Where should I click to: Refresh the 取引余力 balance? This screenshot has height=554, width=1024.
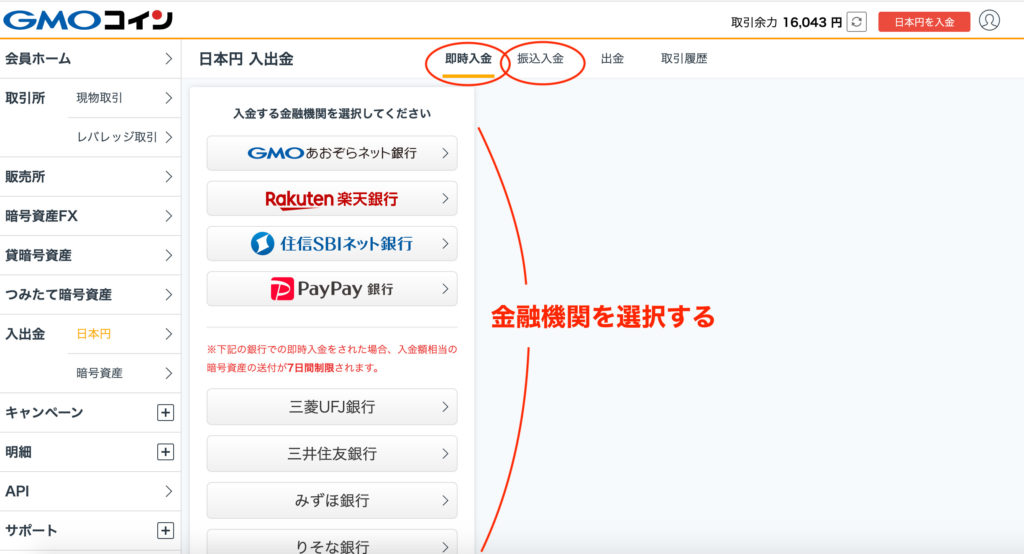tap(856, 22)
